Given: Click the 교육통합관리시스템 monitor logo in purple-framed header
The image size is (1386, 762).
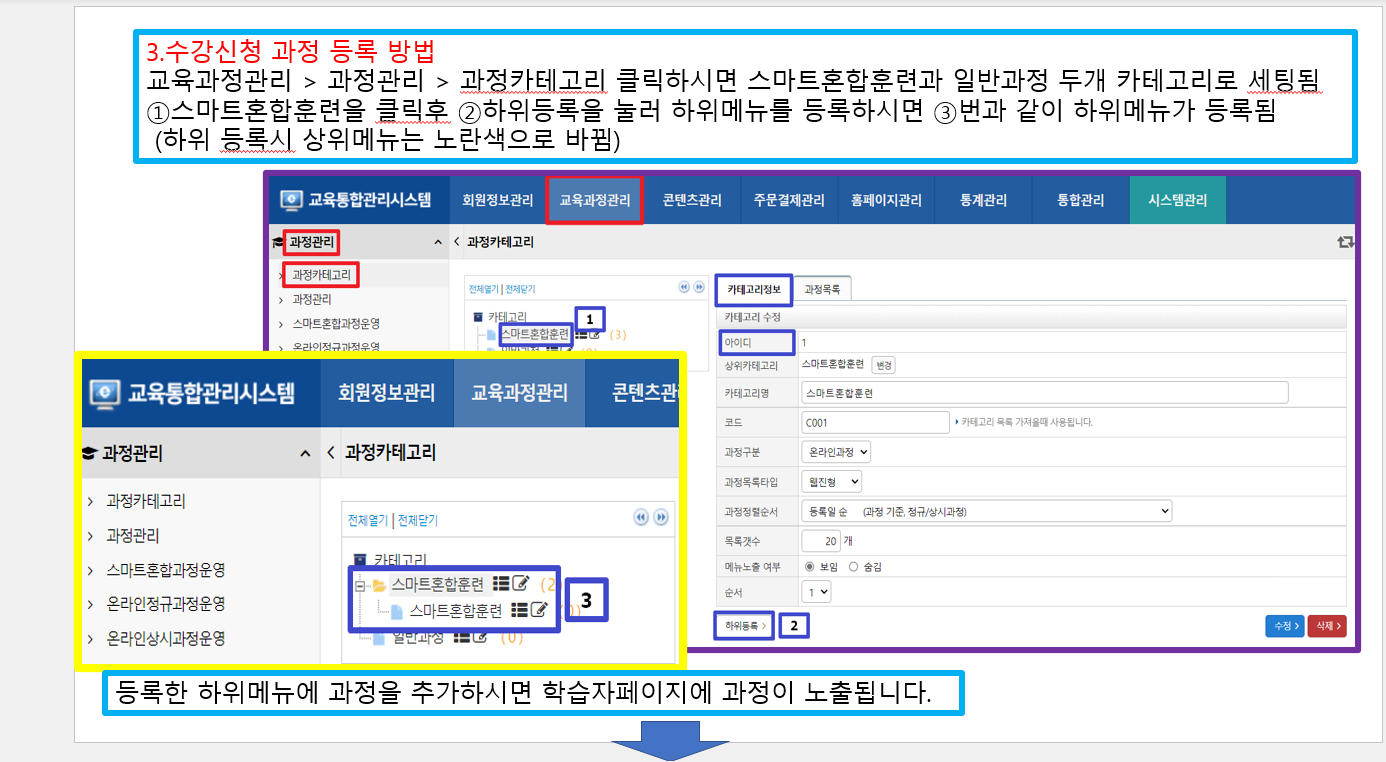Looking at the screenshot, I should tap(291, 200).
